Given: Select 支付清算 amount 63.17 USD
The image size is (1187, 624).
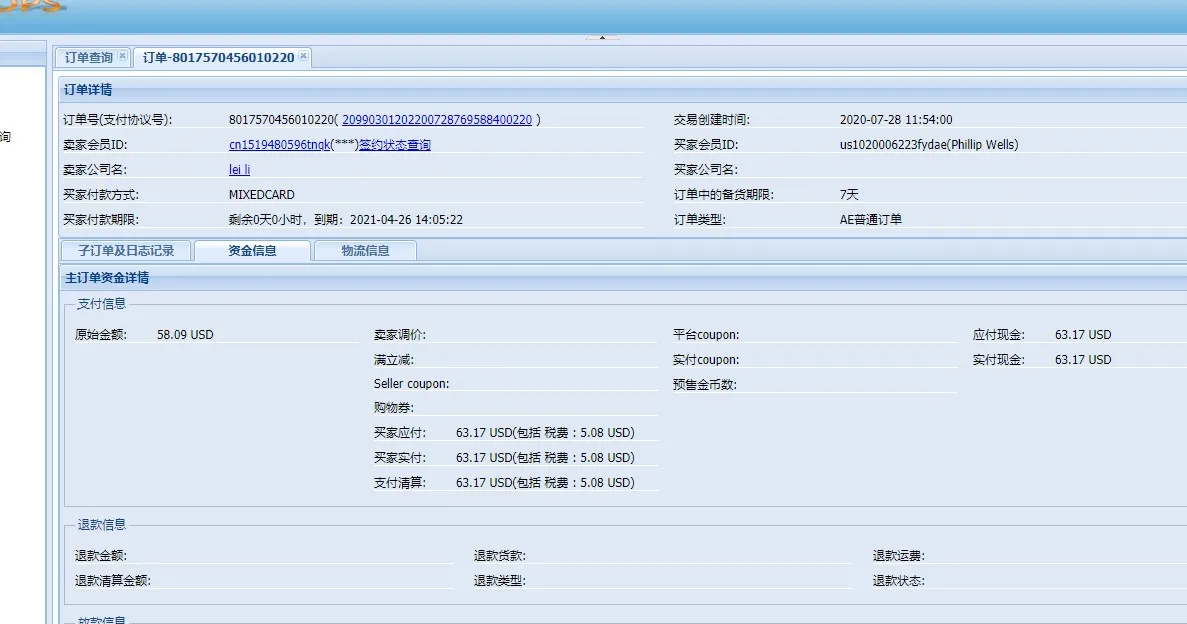Looking at the screenshot, I should coord(484,483).
